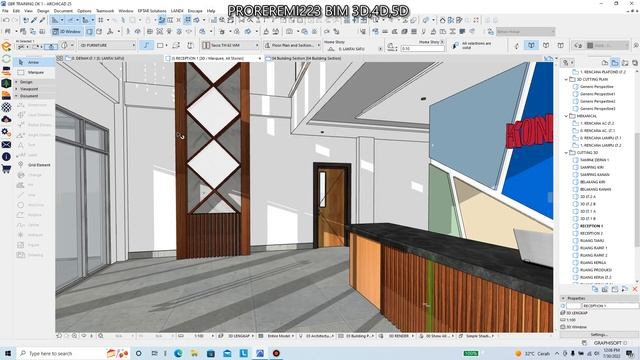The image size is (640, 360).
Task: Open the Layout Book icon in the Navigator header
Action: 625,62
